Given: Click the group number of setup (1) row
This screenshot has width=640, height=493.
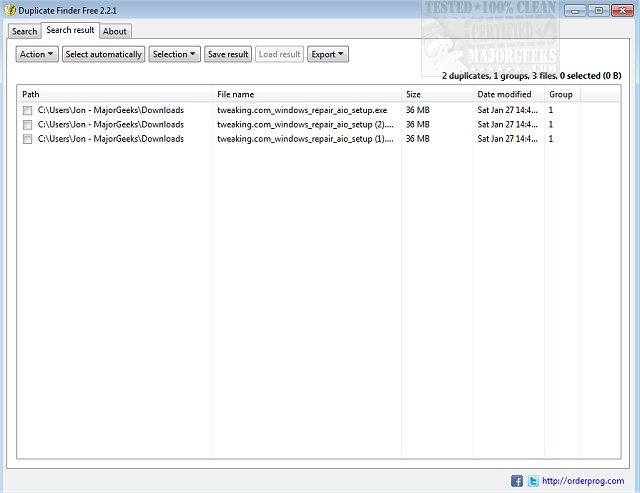Looking at the screenshot, I should (551, 139).
